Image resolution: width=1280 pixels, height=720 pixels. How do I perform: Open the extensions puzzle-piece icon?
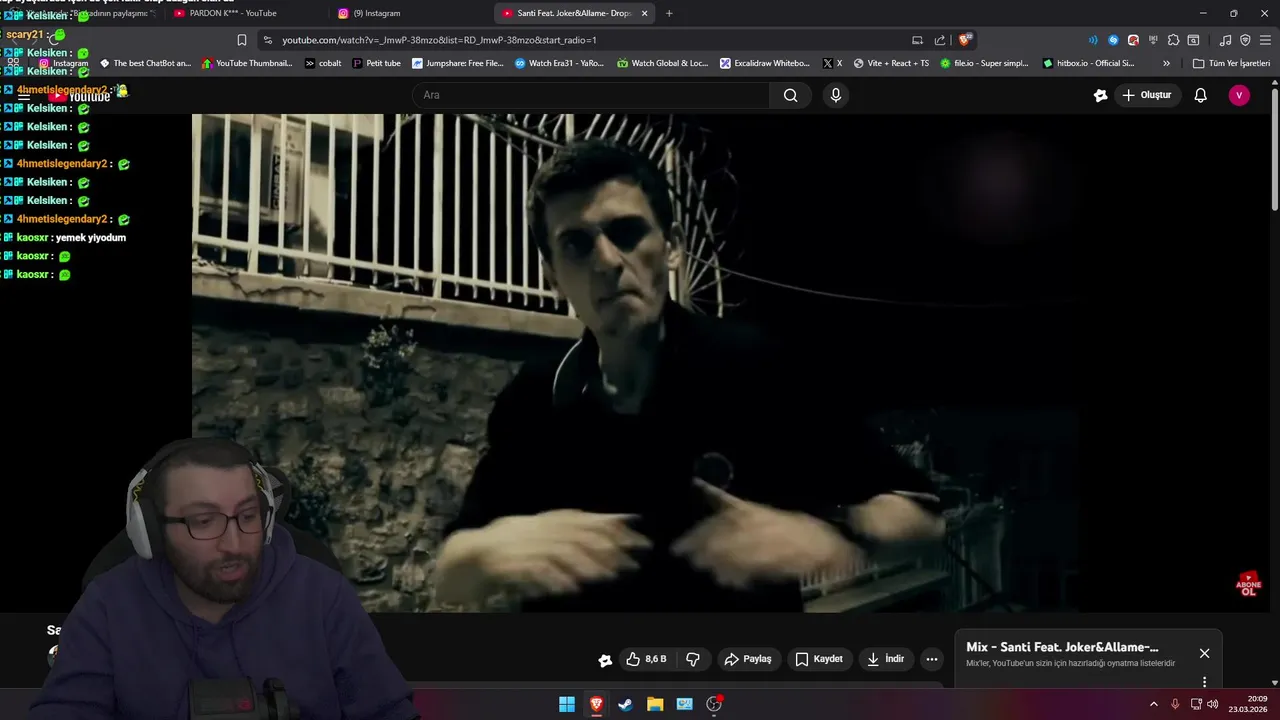pyautogui.click(x=1173, y=40)
